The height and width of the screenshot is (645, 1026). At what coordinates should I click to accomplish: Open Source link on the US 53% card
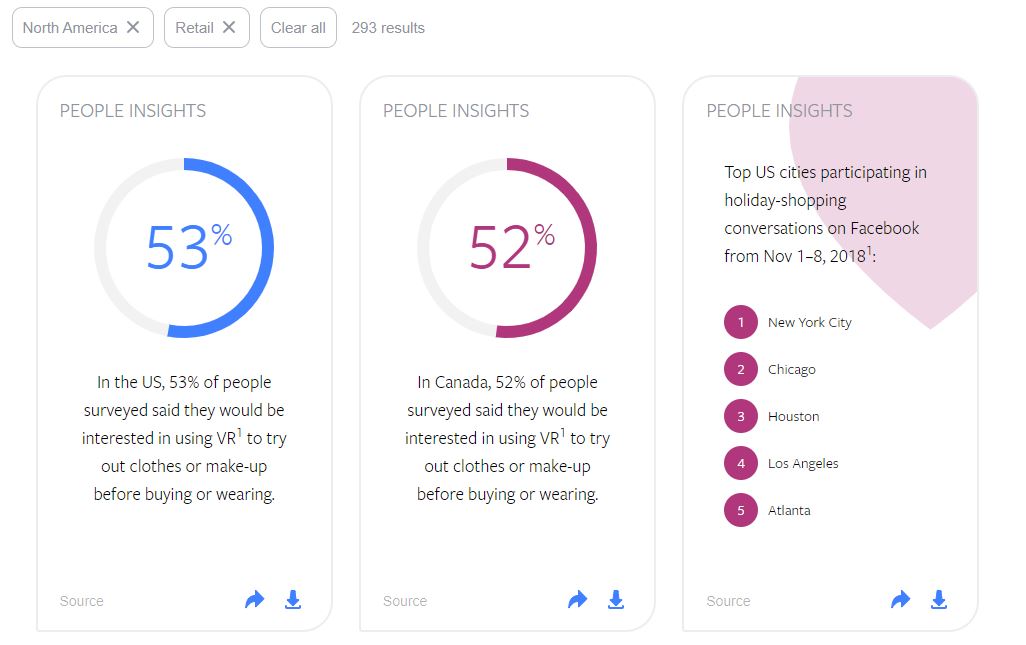point(82,601)
